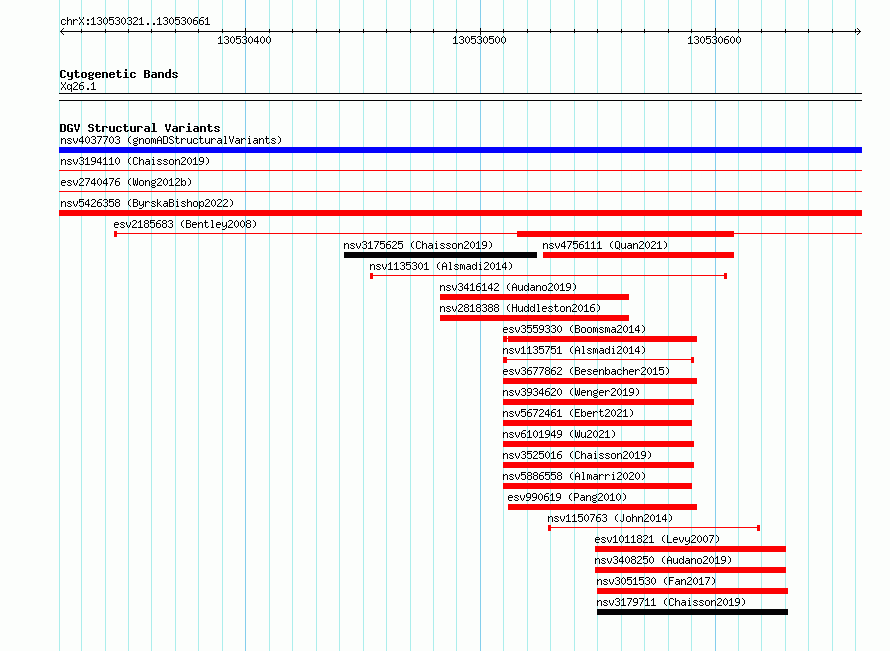Click the 130530500 ruler coordinate

tap(479, 40)
